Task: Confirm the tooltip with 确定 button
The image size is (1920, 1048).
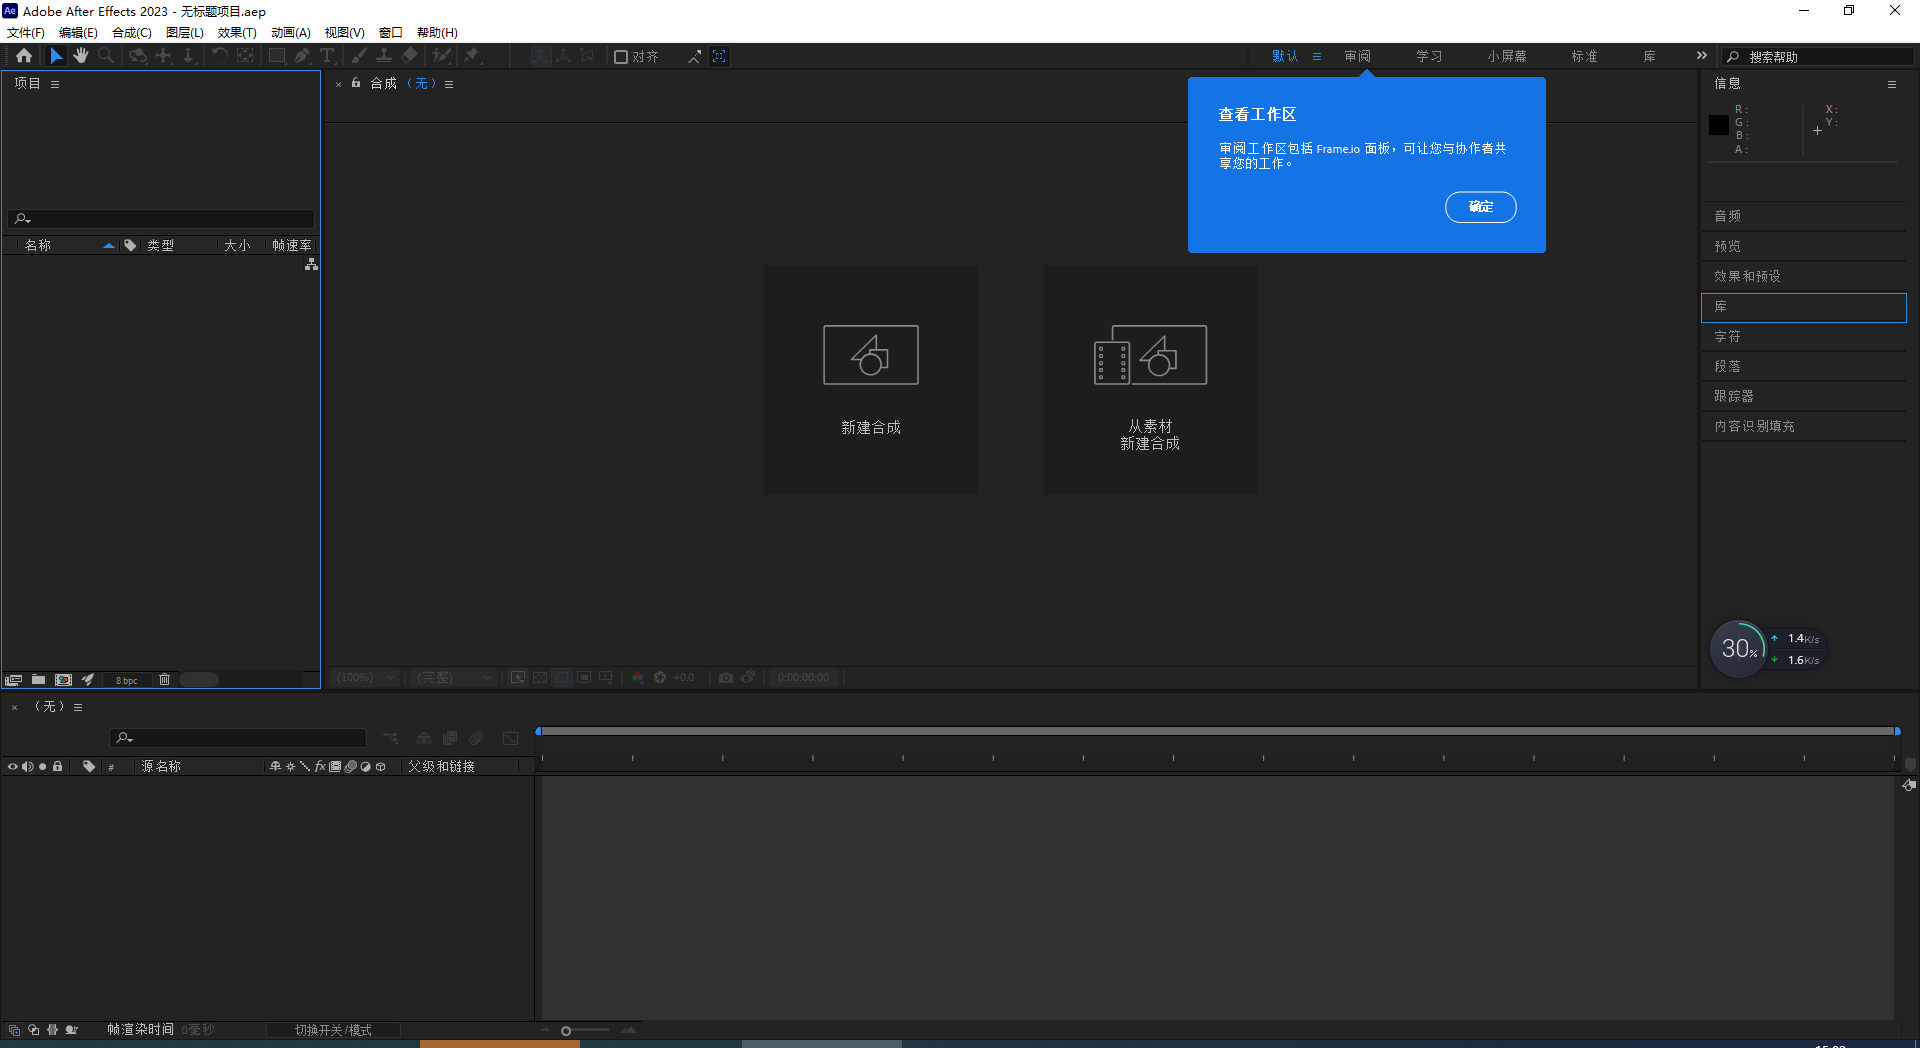Action: pos(1481,207)
